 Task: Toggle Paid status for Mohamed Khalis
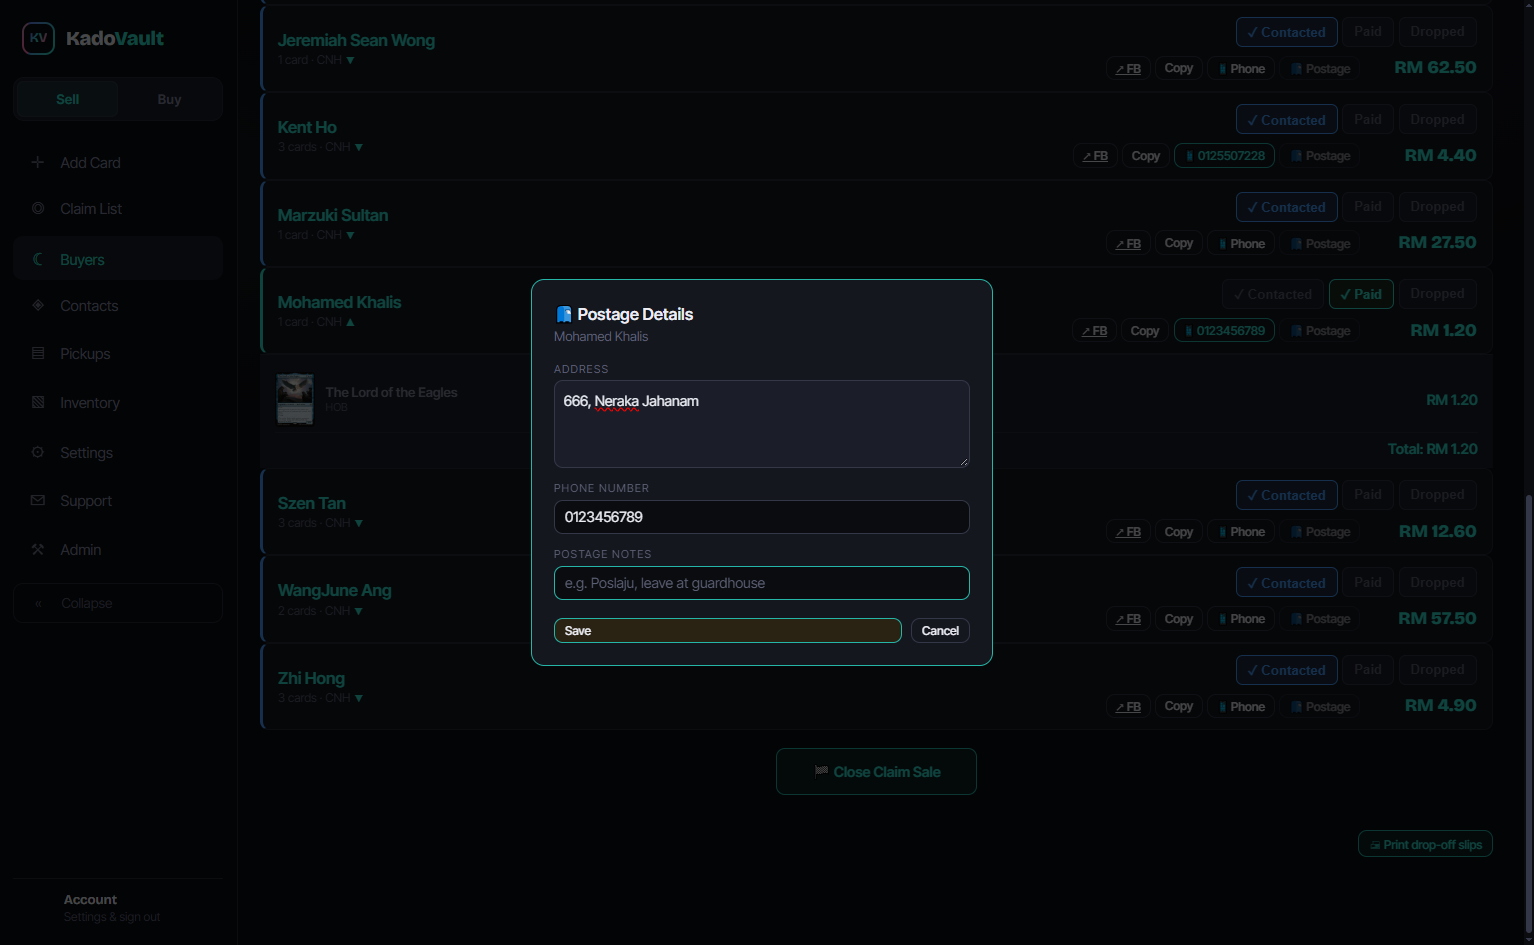1360,294
